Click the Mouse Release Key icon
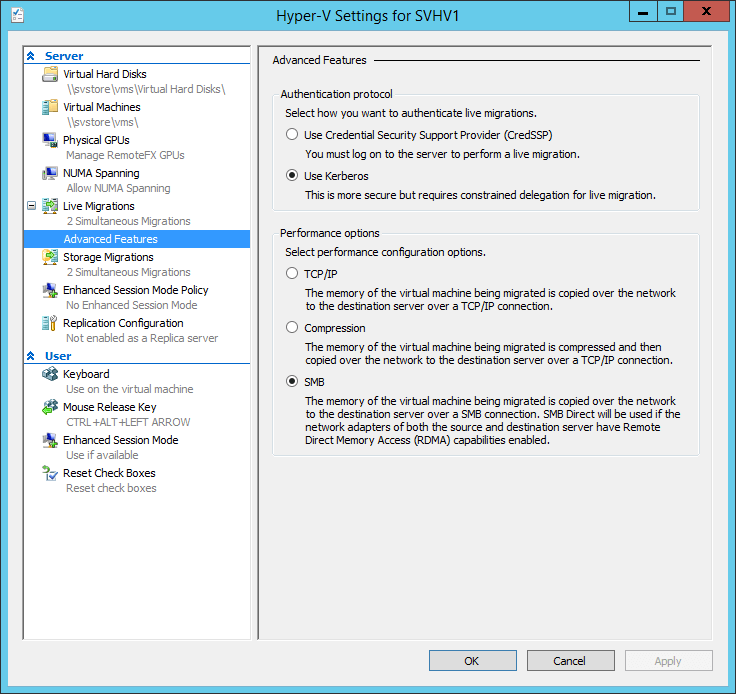The image size is (736, 694). (x=50, y=407)
